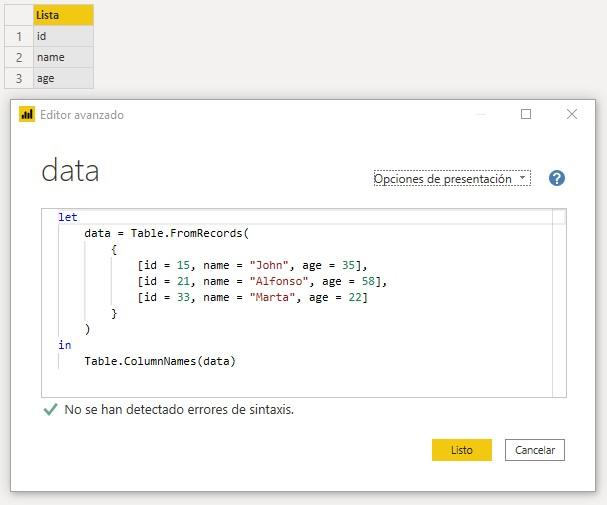Select the "id" cell in the list

coord(63,36)
